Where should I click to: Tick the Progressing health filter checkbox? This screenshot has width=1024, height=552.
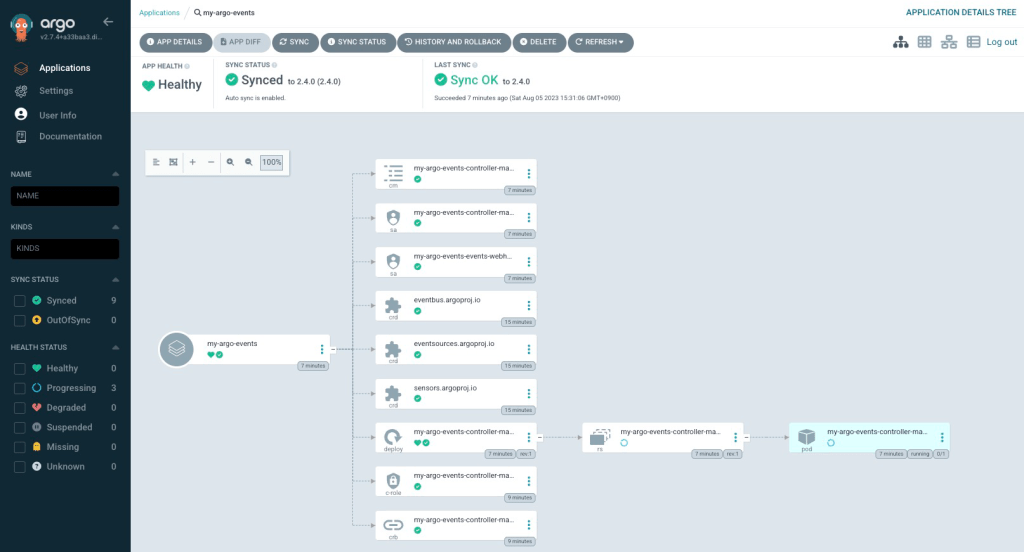pyautogui.click(x=19, y=388)
